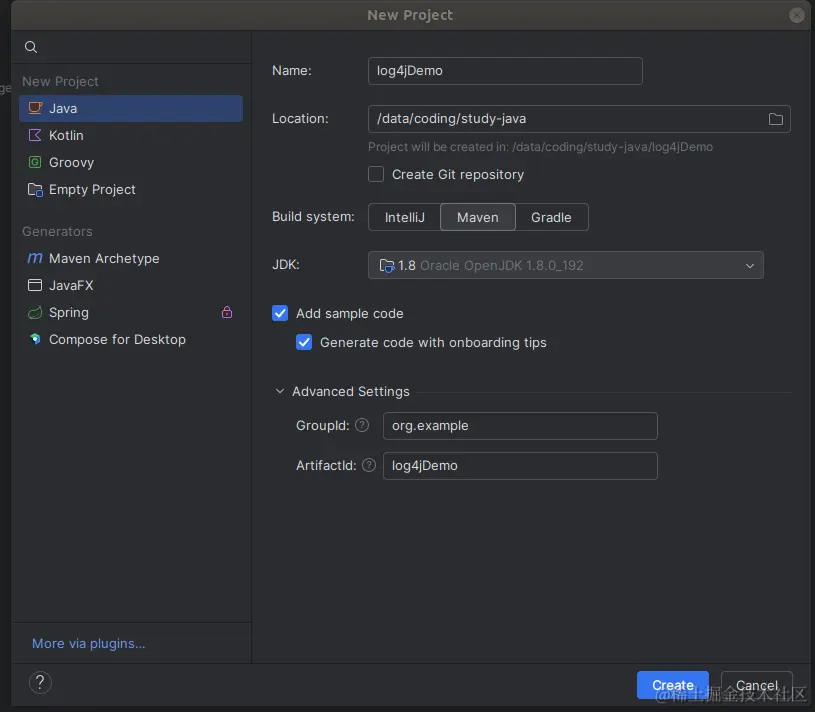Click the JavaFX generator icon

pyautogui.click(x=35, y=285)
